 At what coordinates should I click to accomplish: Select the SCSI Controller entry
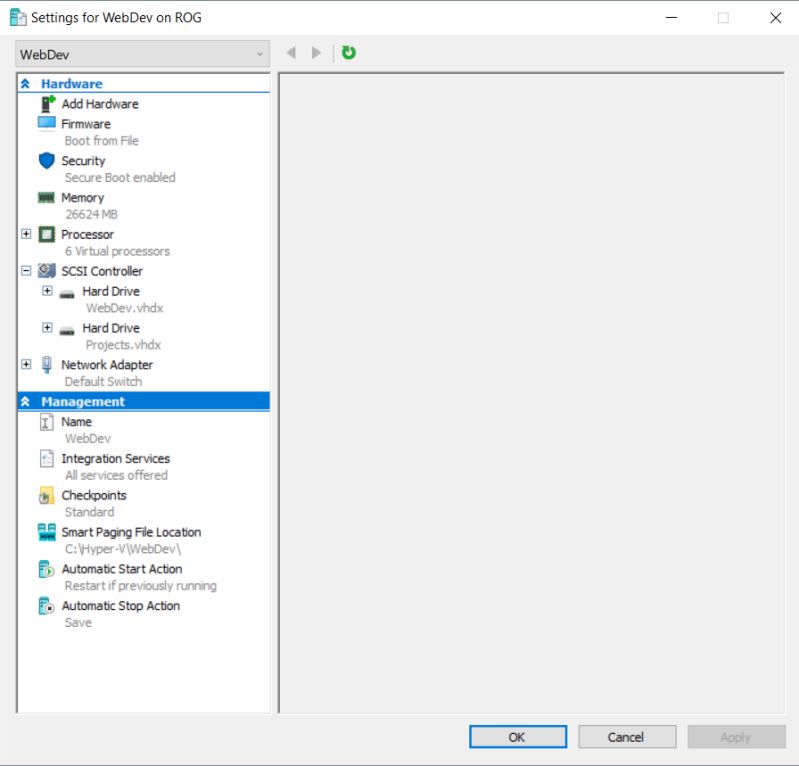(x=102, y=271)
